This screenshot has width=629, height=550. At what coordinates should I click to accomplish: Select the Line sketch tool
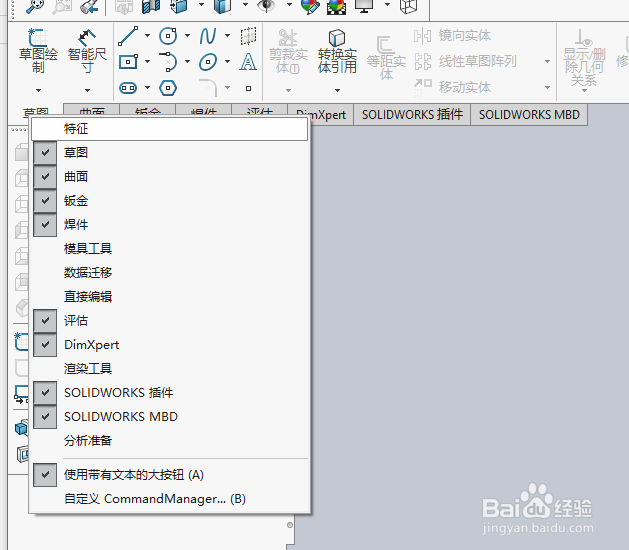point(128,36)
